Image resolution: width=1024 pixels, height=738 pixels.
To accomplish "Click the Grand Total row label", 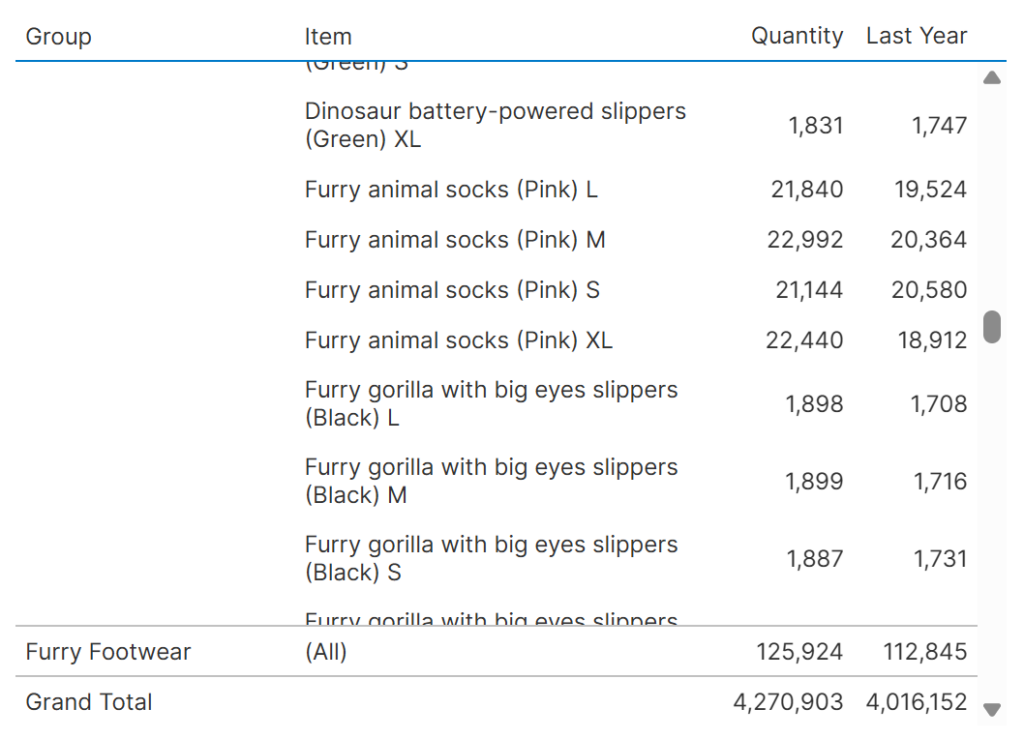I will point(89,702).
